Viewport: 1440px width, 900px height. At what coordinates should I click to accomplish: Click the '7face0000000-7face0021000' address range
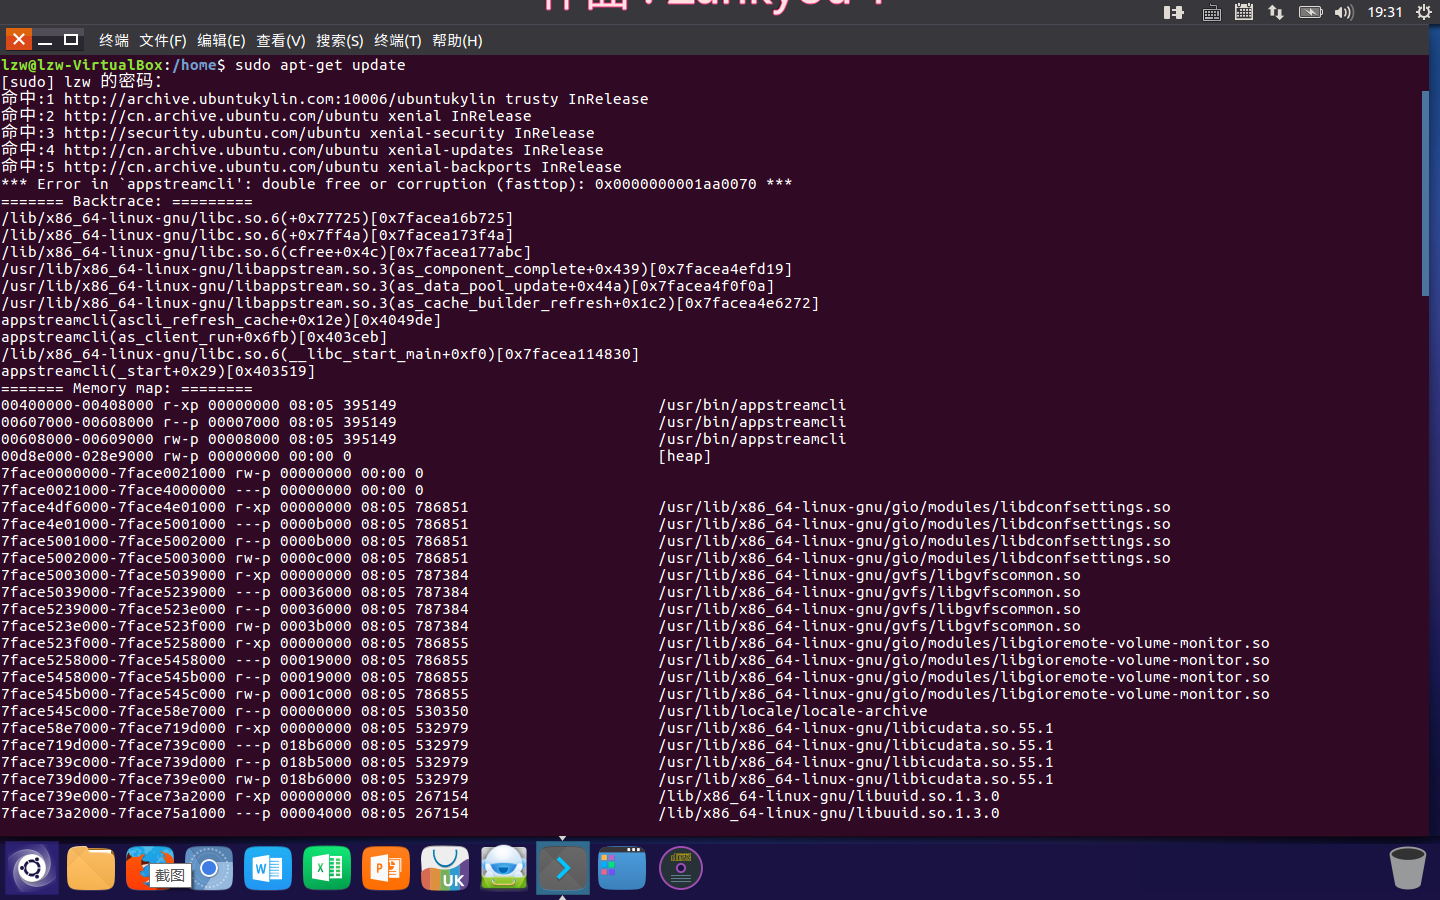pos(113,473)
